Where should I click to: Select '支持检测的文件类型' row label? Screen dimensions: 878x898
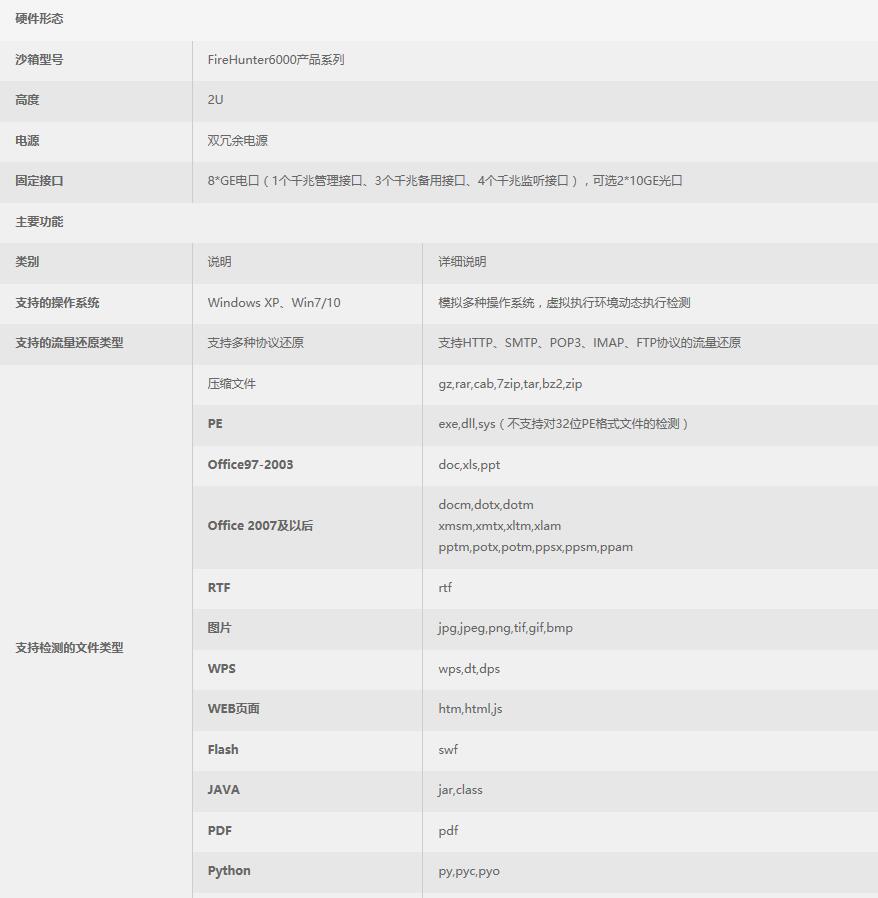pos(69,648)
